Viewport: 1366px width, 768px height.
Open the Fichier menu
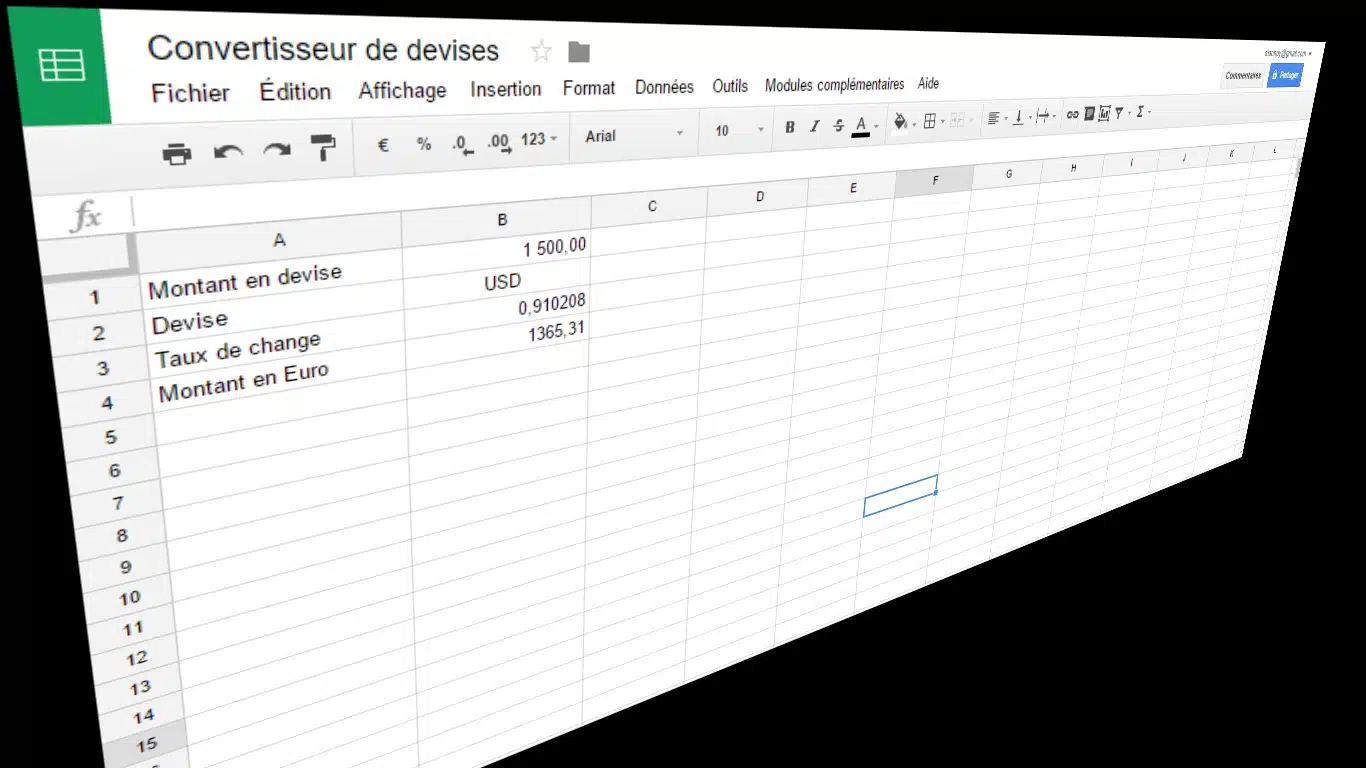[190, 93]
